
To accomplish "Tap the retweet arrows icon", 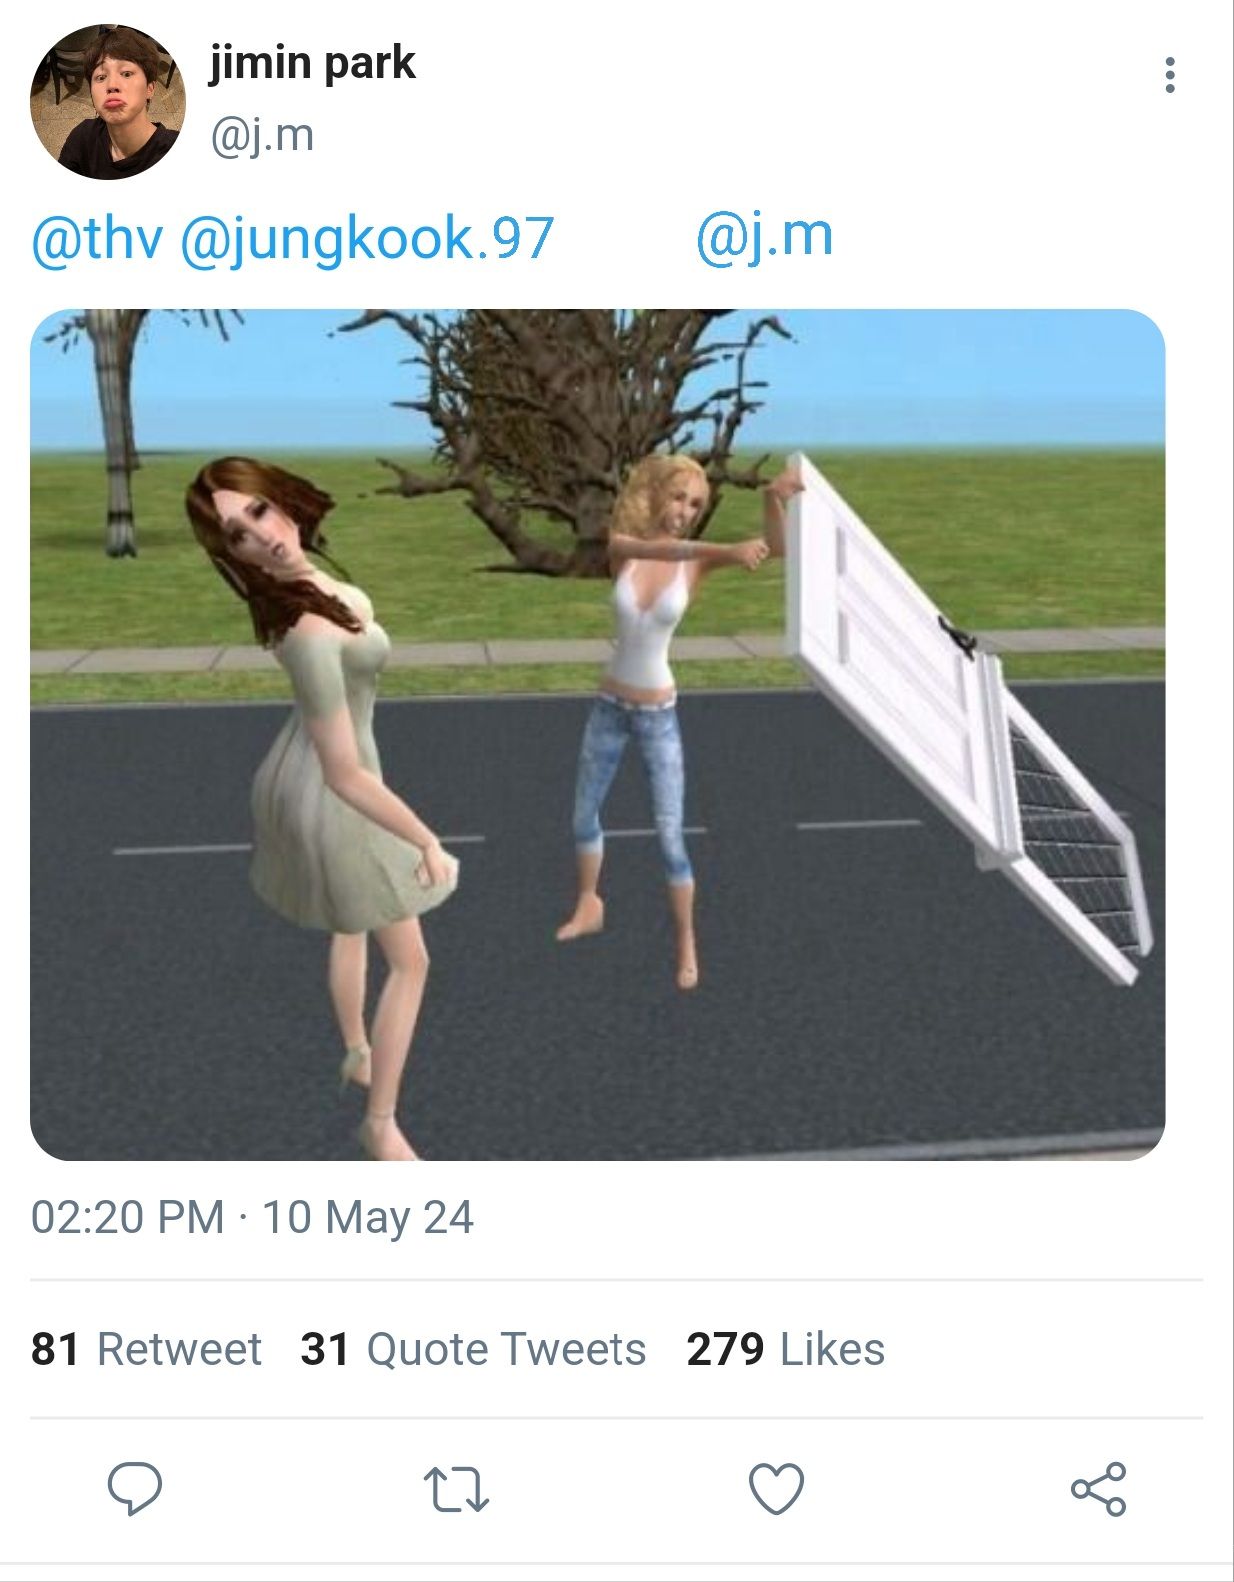I will coord(456,1489).
